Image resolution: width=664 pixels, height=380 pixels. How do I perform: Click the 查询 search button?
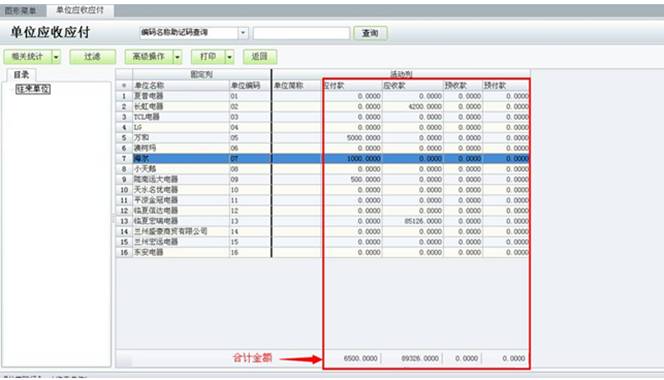click(370, 33)
